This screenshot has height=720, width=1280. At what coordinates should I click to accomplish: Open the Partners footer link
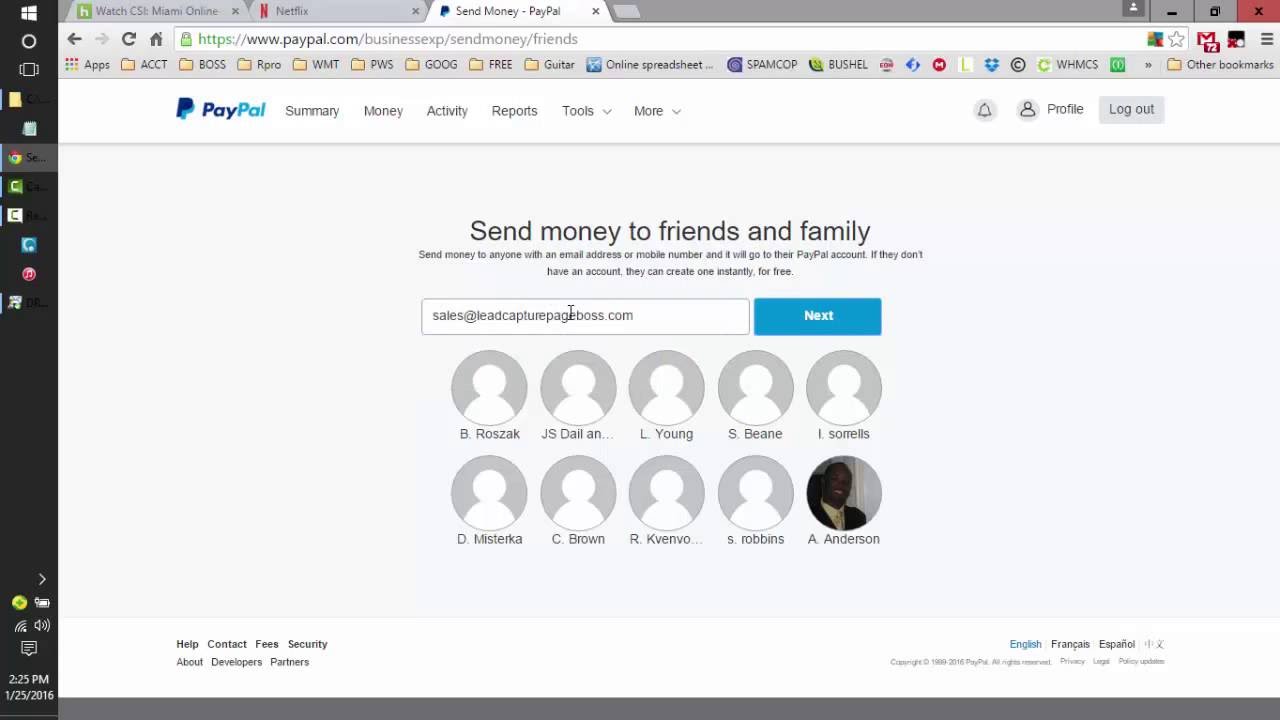tap(289, 662)
